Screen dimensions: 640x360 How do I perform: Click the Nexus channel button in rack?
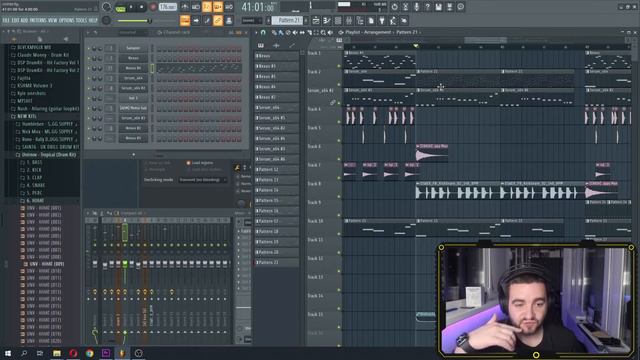point(133,58)
